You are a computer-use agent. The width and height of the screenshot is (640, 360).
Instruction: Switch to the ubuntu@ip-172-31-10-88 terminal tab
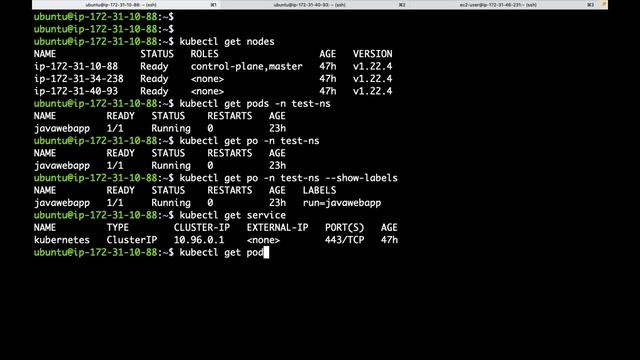pos(127,5)
